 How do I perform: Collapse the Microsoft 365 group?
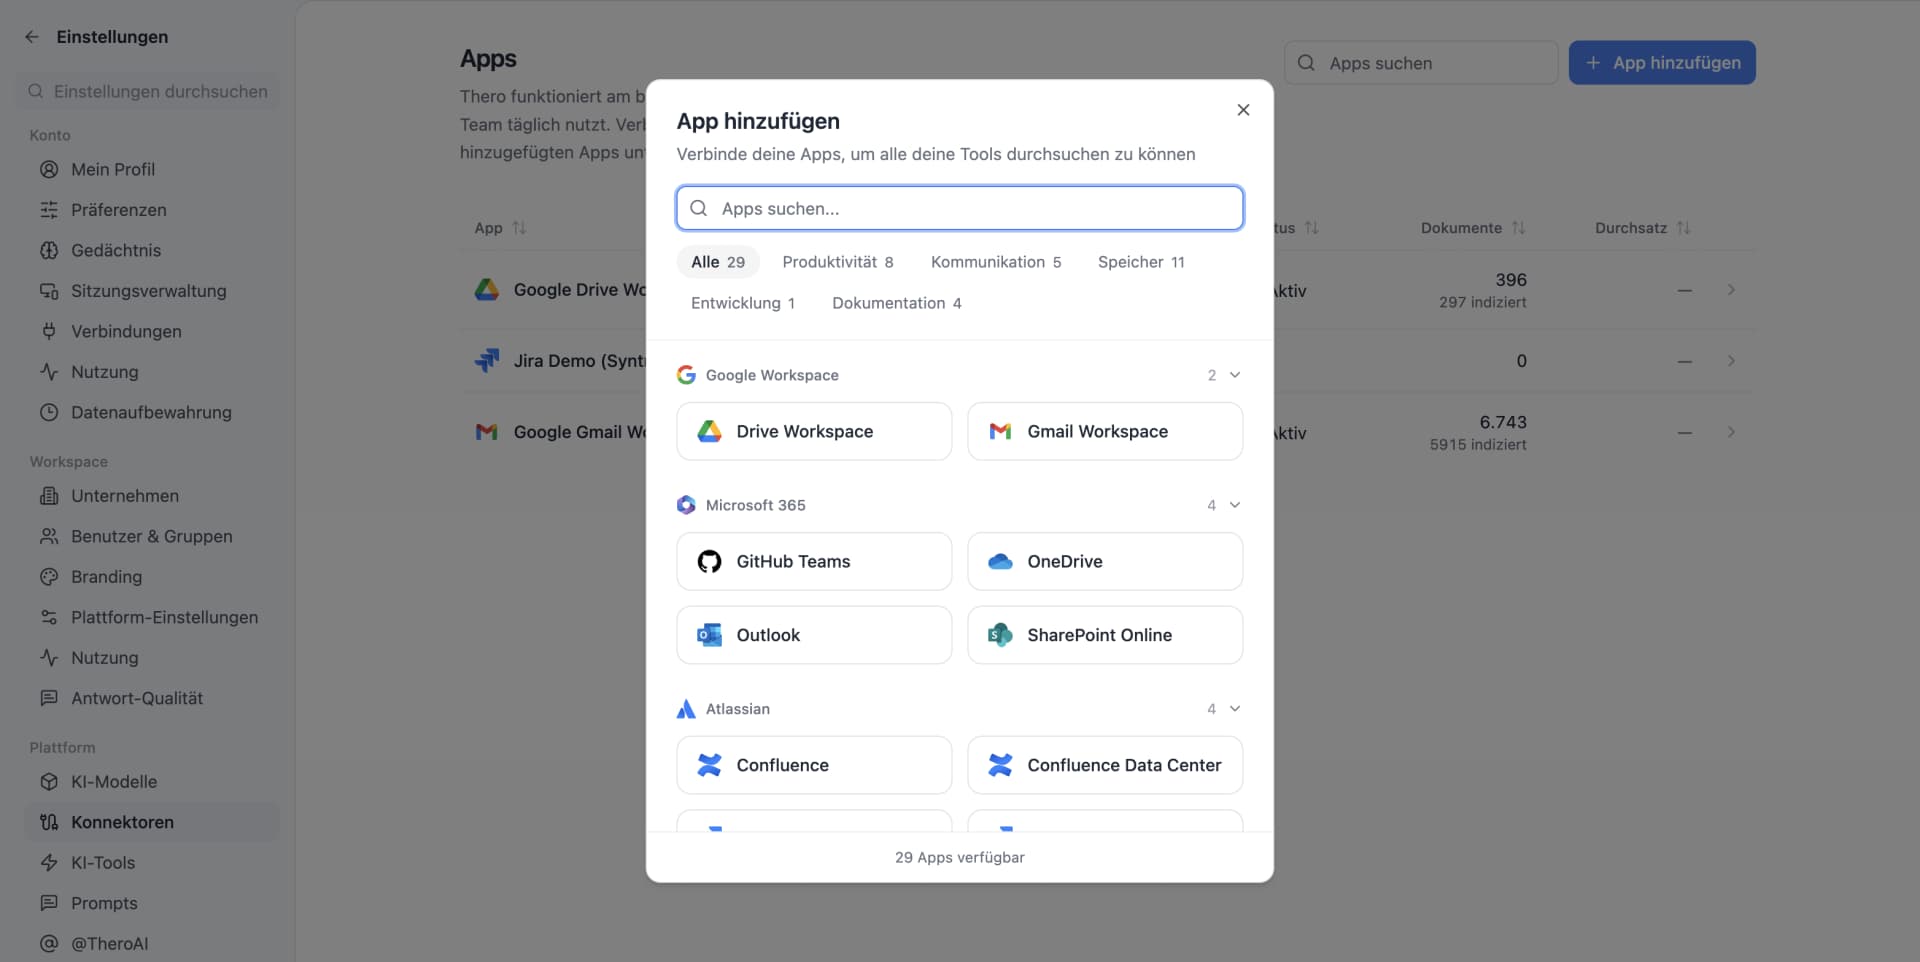pos(1235,505)
